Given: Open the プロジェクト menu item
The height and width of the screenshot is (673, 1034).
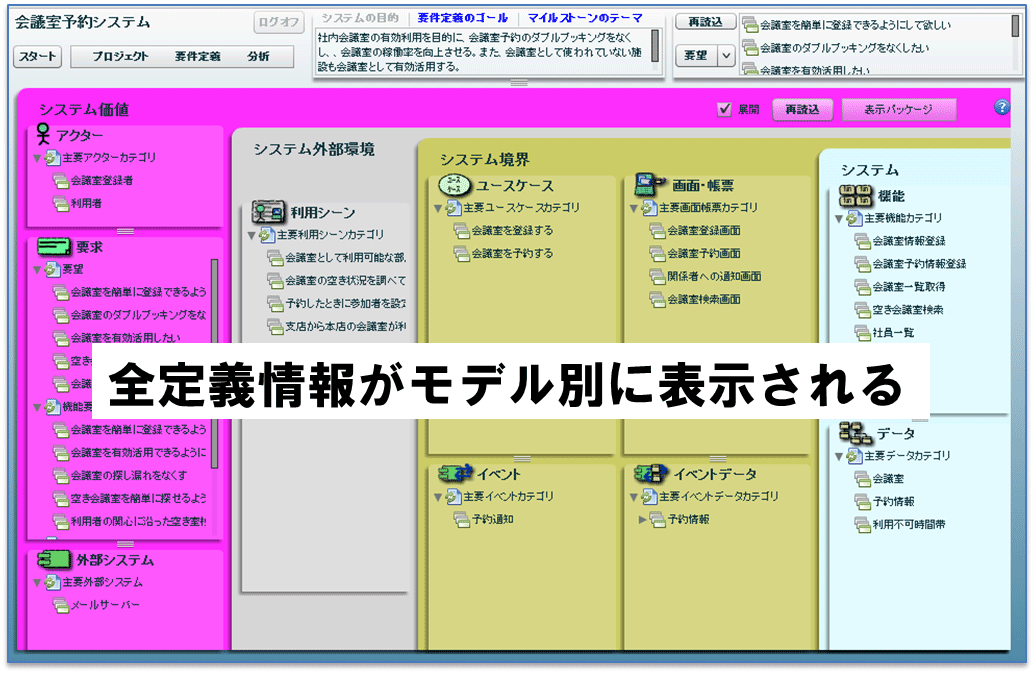Looking at the screenshot, I should [x=120, y=57].
